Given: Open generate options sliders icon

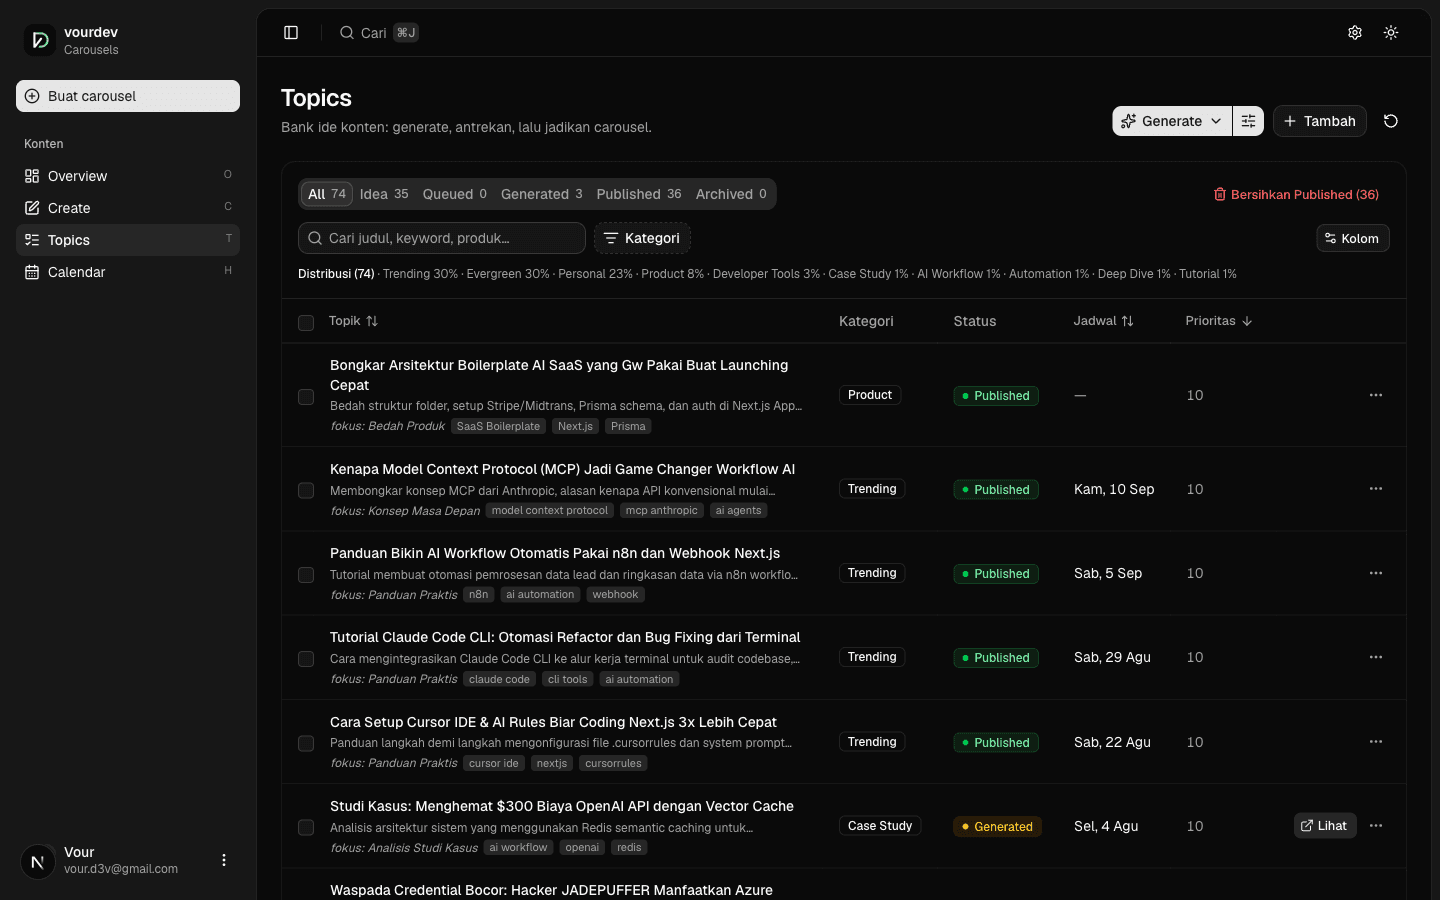Looking at the screenshot, I should click(x=1248, y=121).
